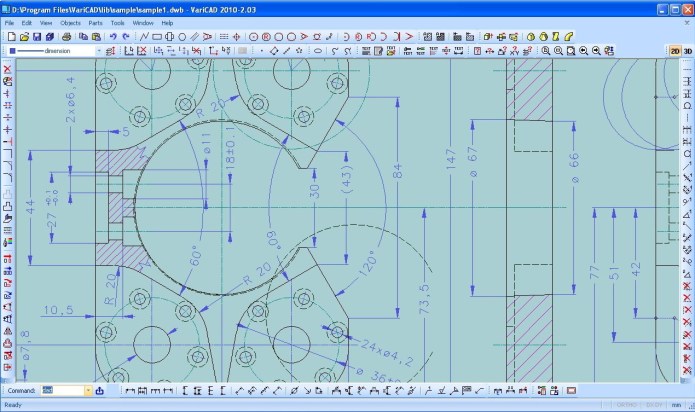Click the blue color square in line style box
Screen dimensions: 695x412
coord(13,51)
